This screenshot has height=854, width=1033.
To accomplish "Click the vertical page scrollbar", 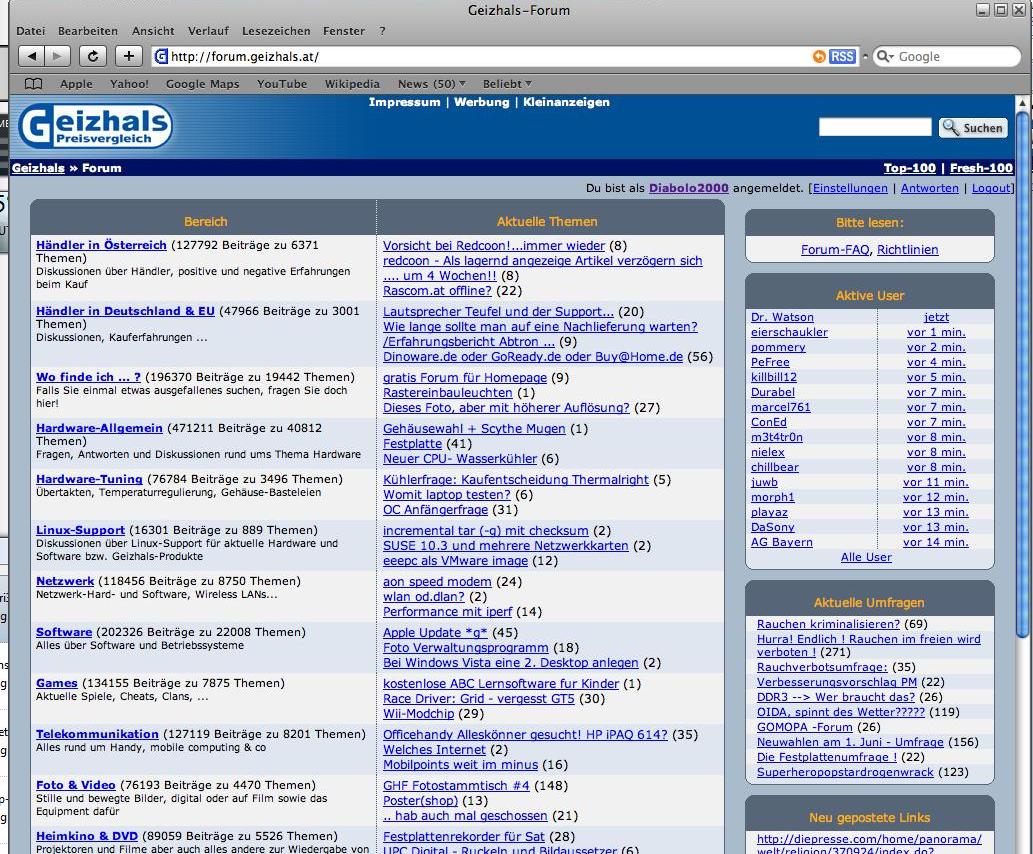I will pyautogui.click(x=1021, y=400).
